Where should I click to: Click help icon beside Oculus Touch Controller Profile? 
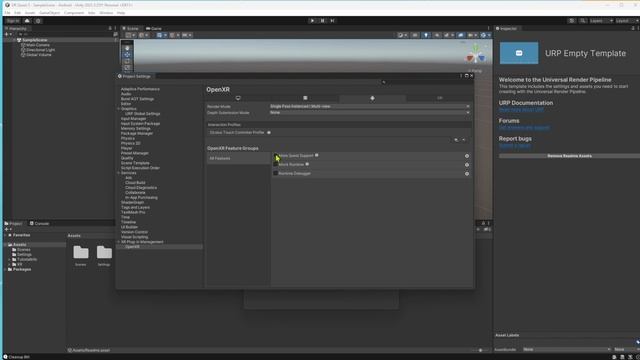click(269, 132)
